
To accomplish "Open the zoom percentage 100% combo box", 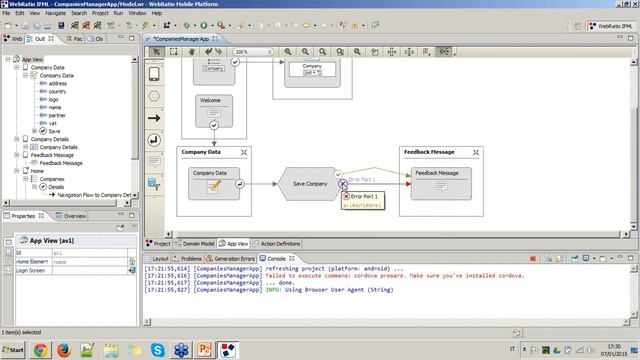I will coord(253,52).
